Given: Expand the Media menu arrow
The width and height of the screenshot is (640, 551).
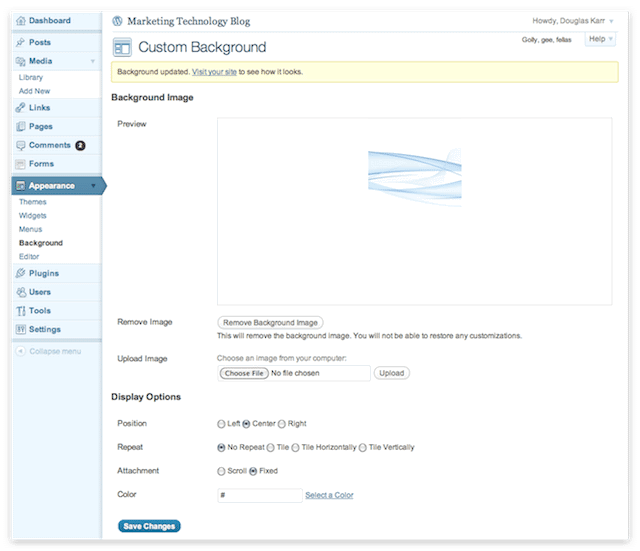Looking at the screenshot, I should (93, 61).
